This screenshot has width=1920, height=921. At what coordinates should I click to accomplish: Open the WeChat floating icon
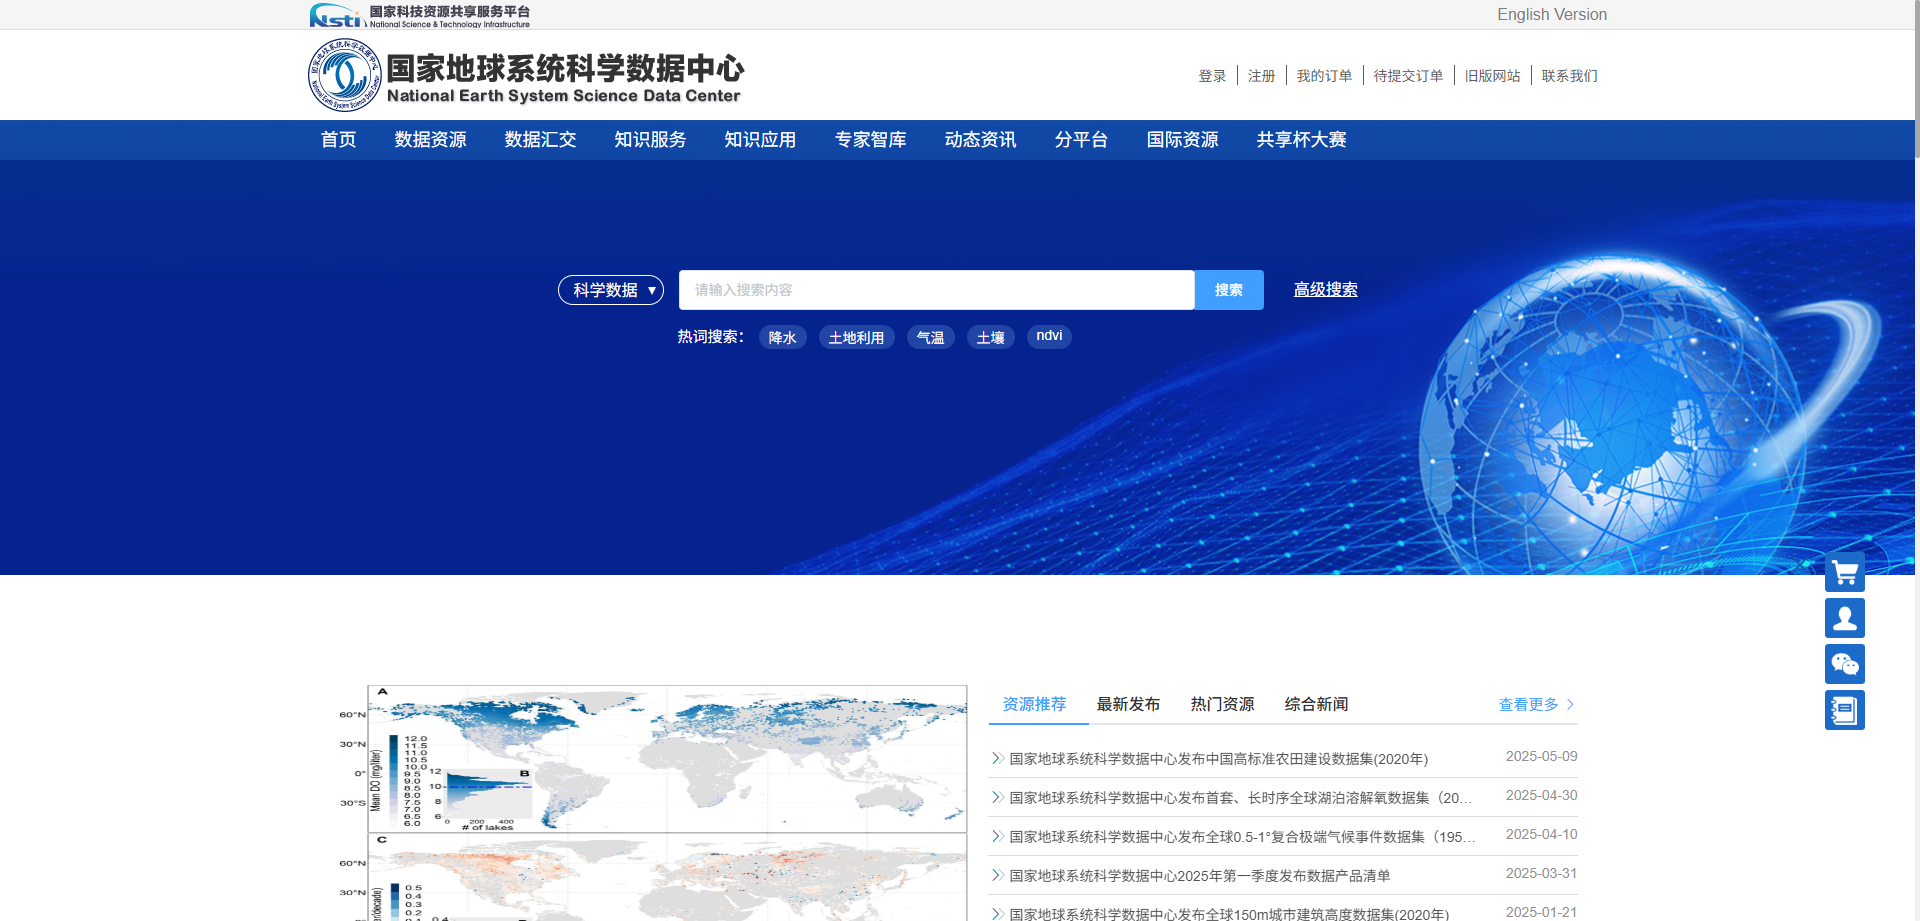(x=1844, y=664)
